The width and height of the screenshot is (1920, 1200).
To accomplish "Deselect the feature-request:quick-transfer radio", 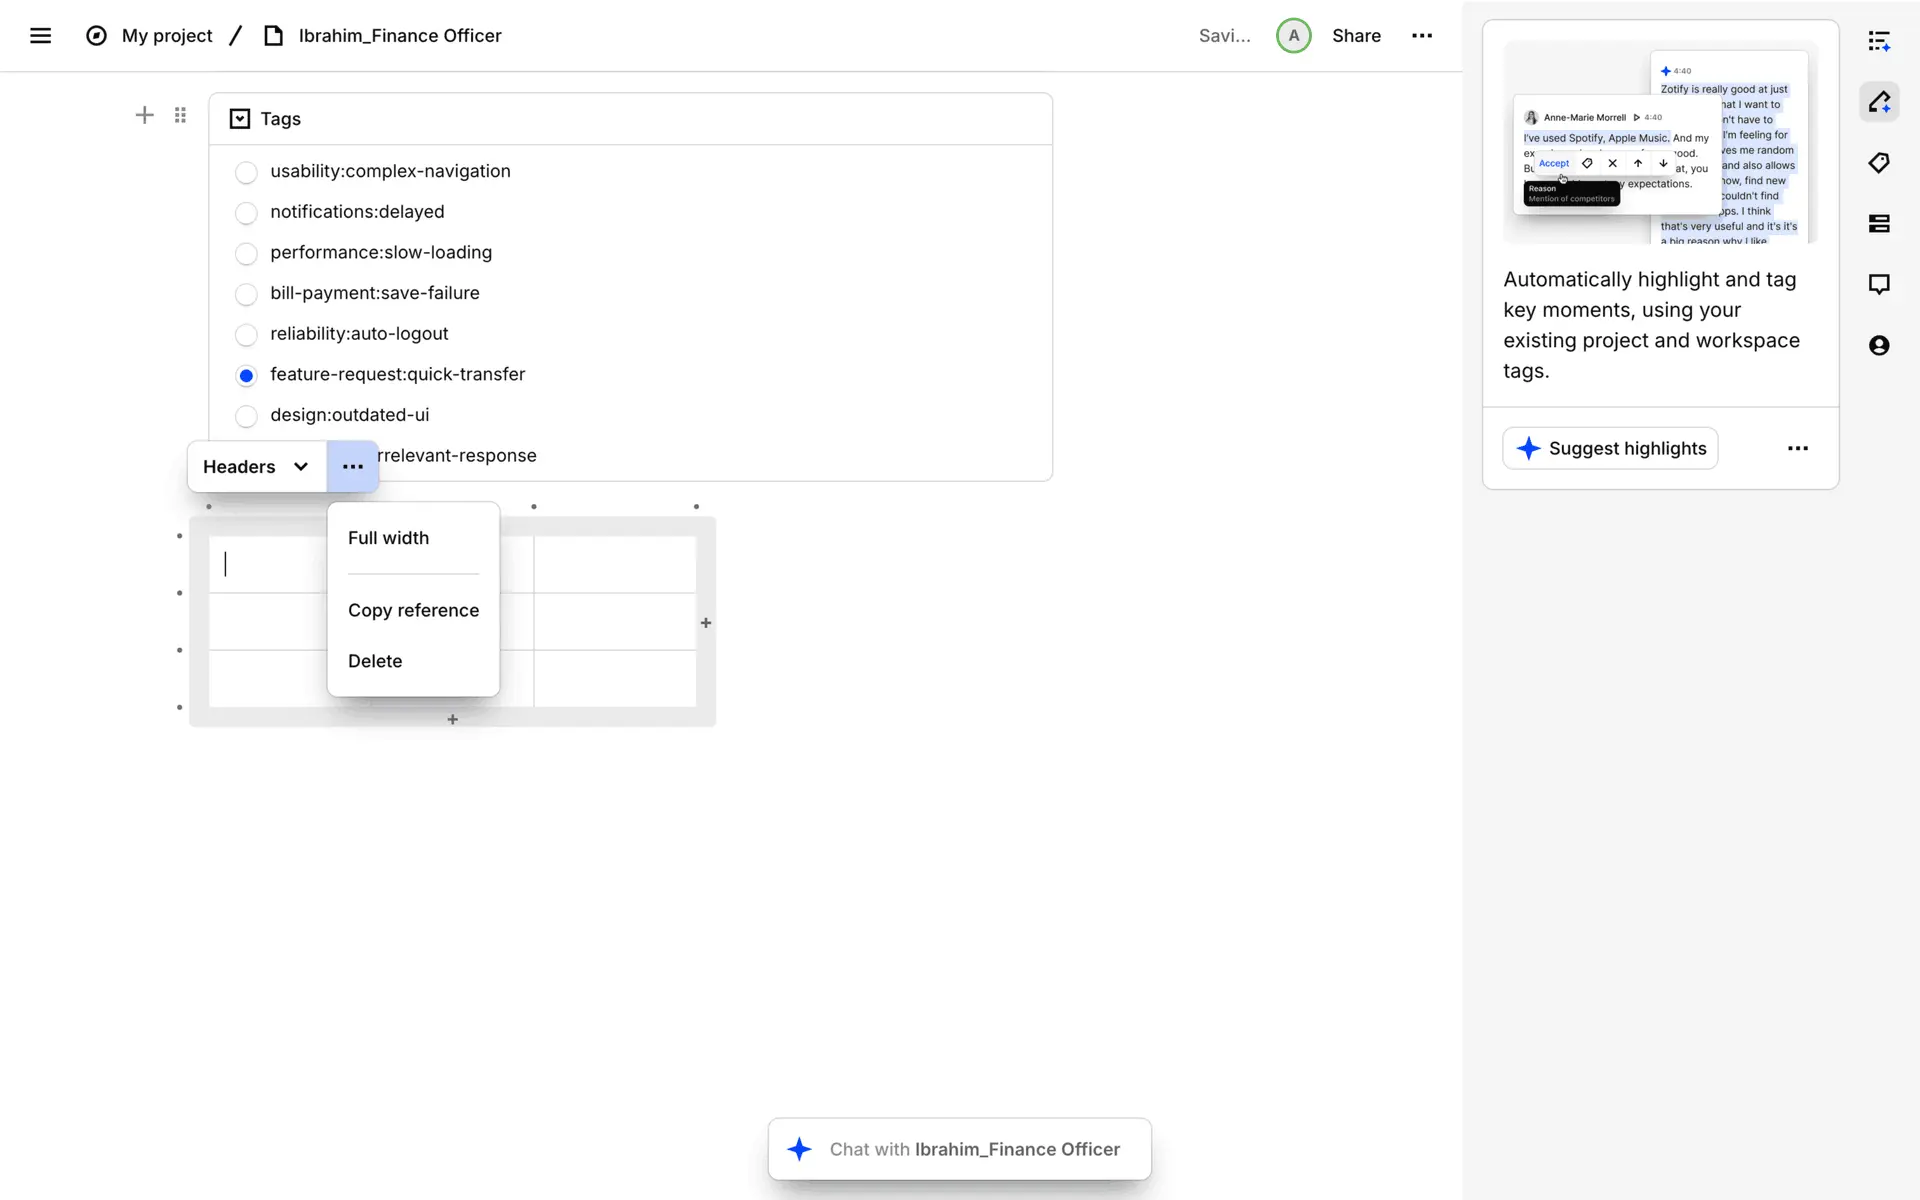I will click(246, 376).
